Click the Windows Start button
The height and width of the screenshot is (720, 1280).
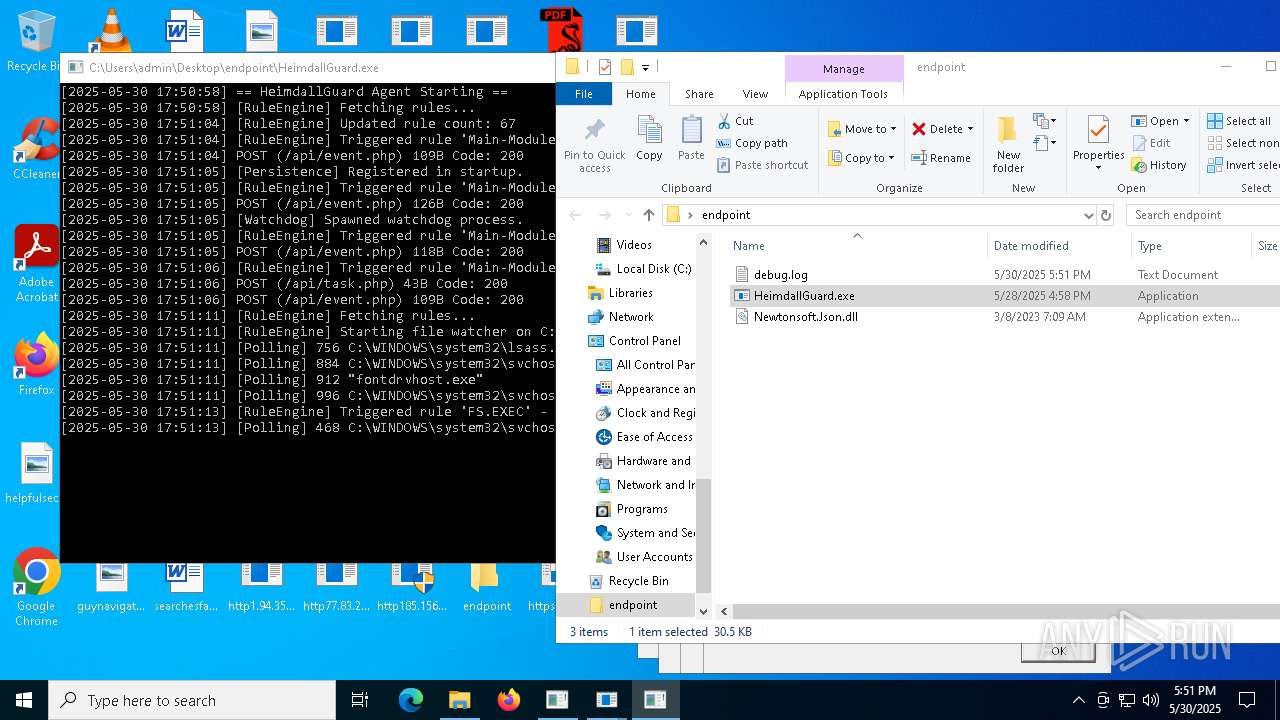(24, 700)
